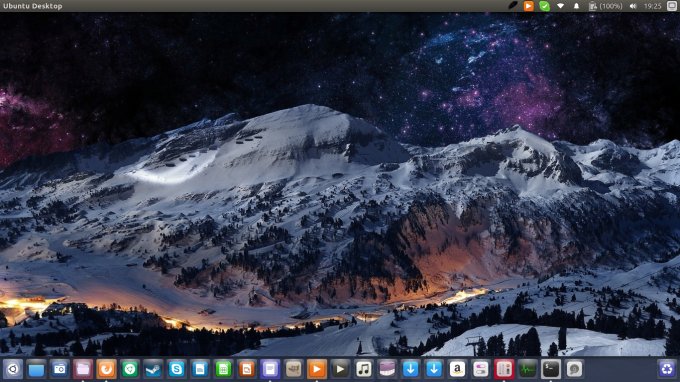Launch the orange Firefox browser icon

[107, 369]
